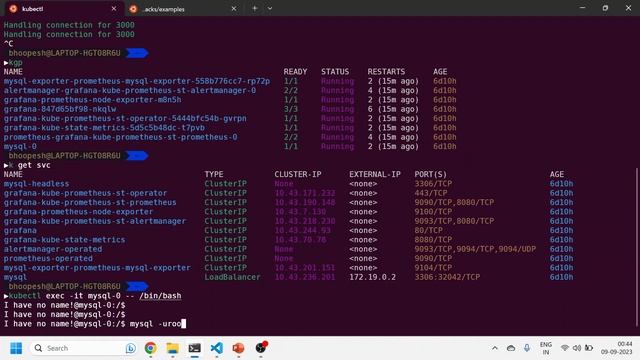Click the /bin/bash path in command

(160, 296)
